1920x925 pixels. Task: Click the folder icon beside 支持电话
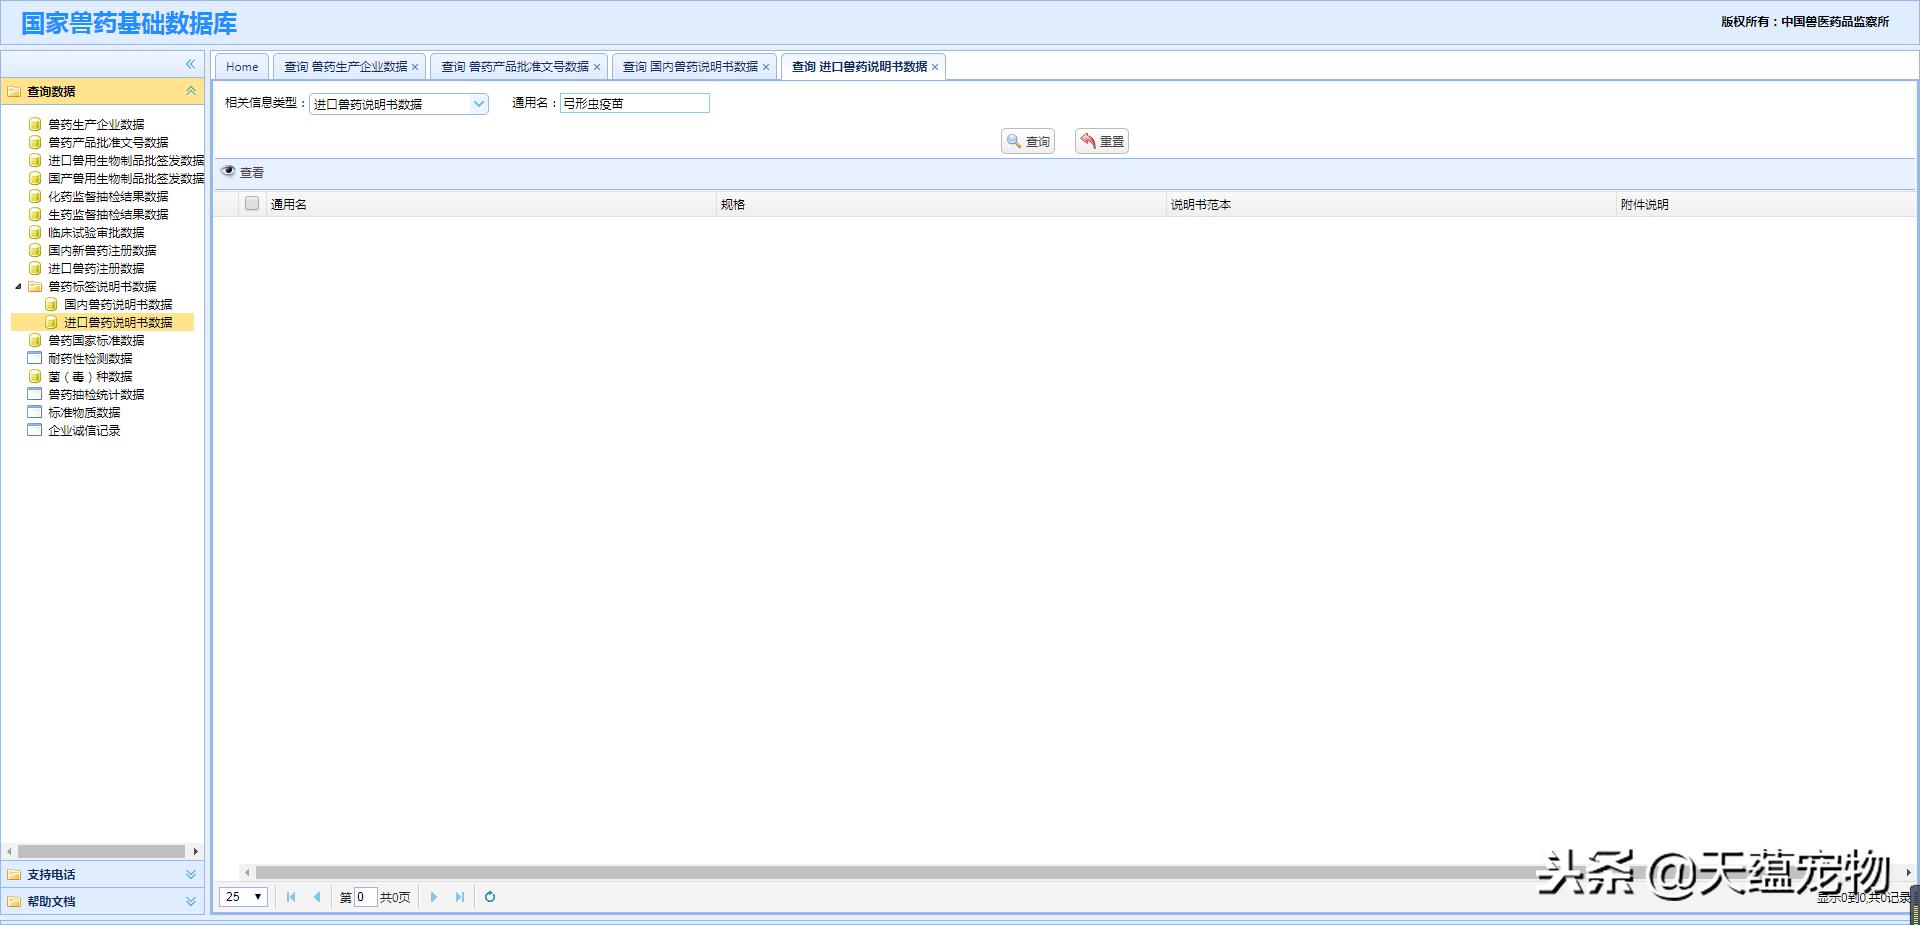(x=14, y=875)
